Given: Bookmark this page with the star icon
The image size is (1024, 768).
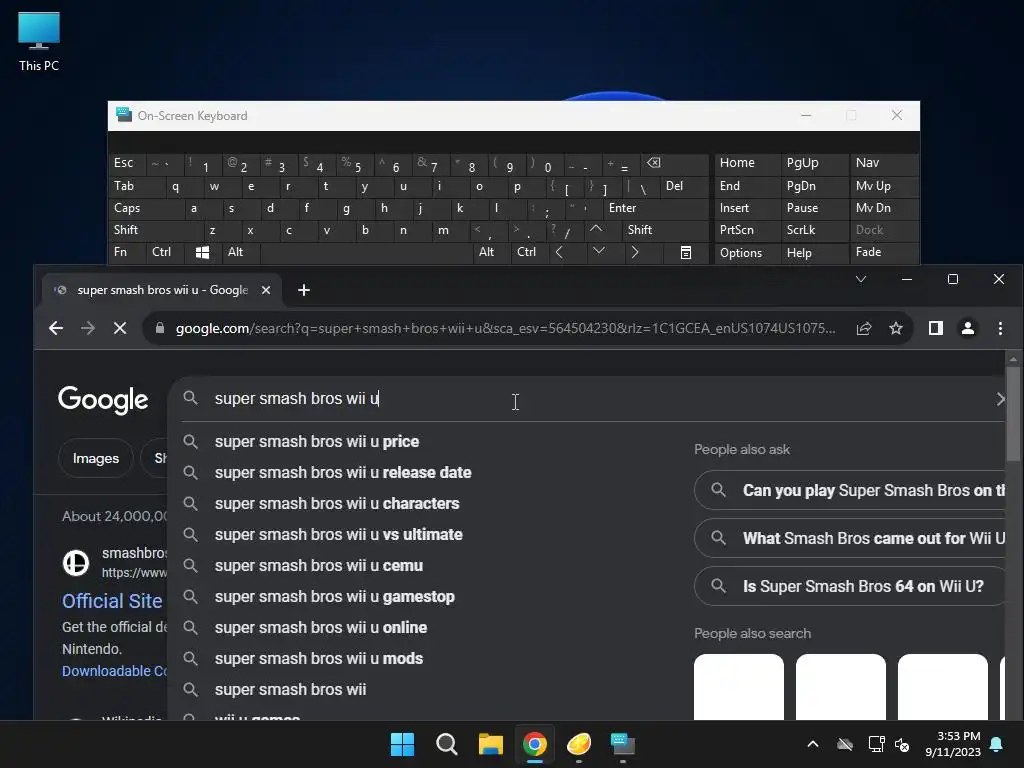Looking at the screenshot, I should pyautogui.click(x=896, y=328).
